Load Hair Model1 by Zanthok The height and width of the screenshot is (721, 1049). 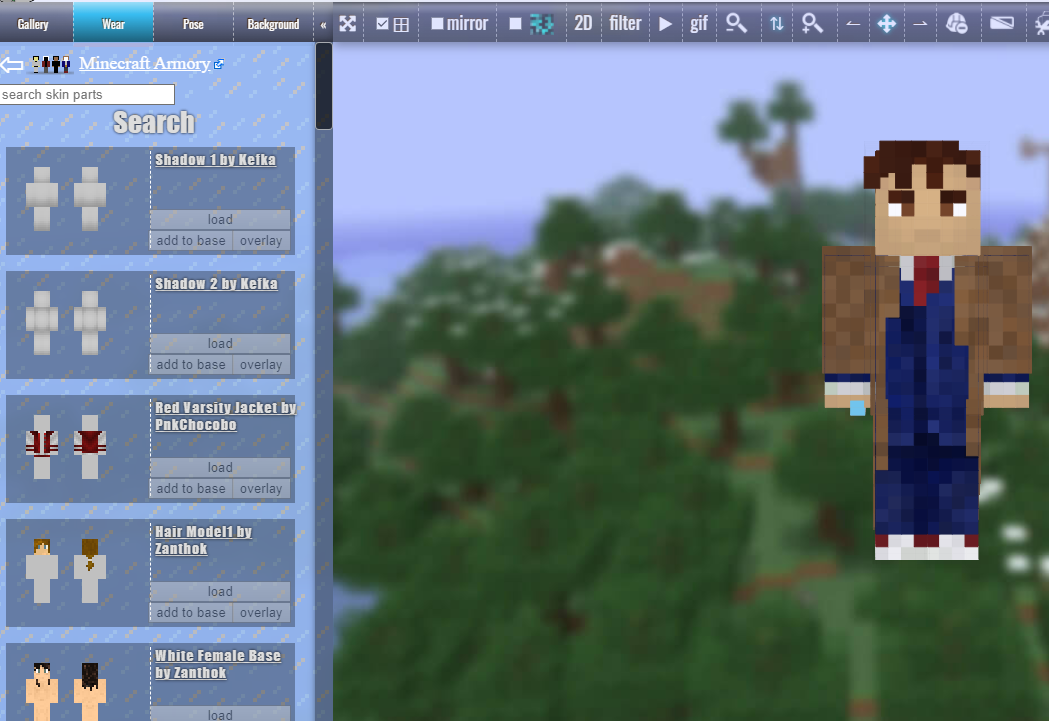coord(220,591)
